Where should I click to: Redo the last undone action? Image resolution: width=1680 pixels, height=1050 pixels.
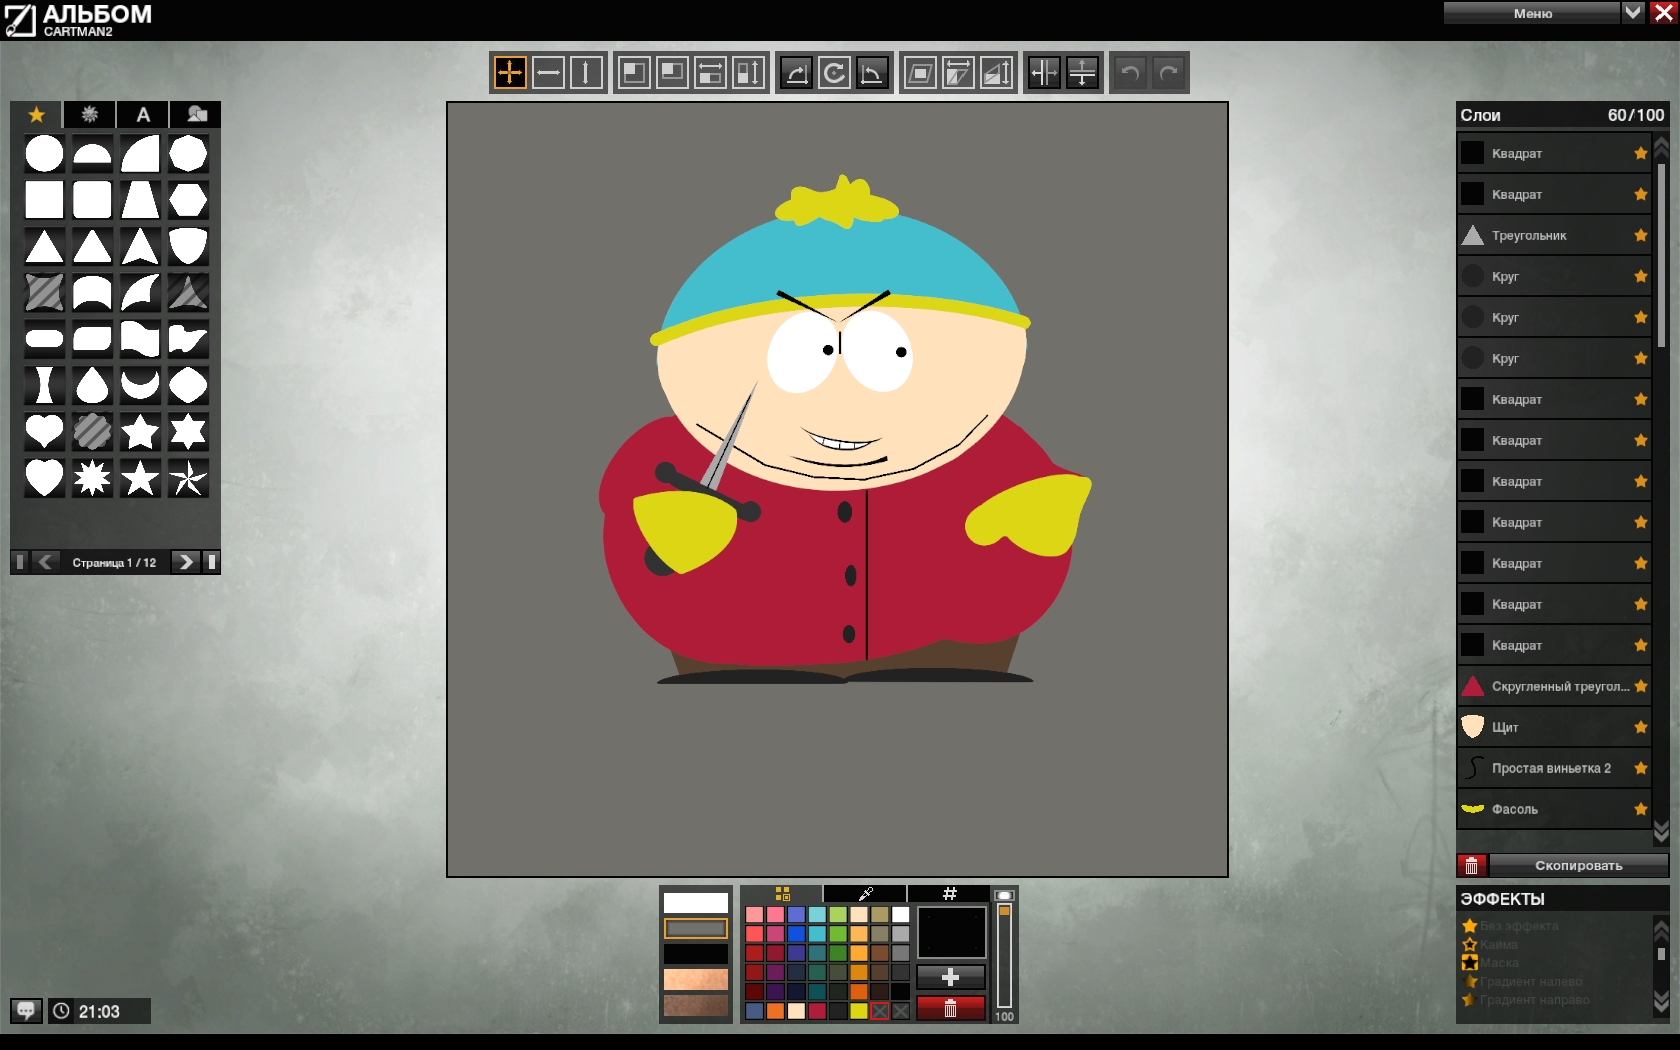[x=1168, y=72]
